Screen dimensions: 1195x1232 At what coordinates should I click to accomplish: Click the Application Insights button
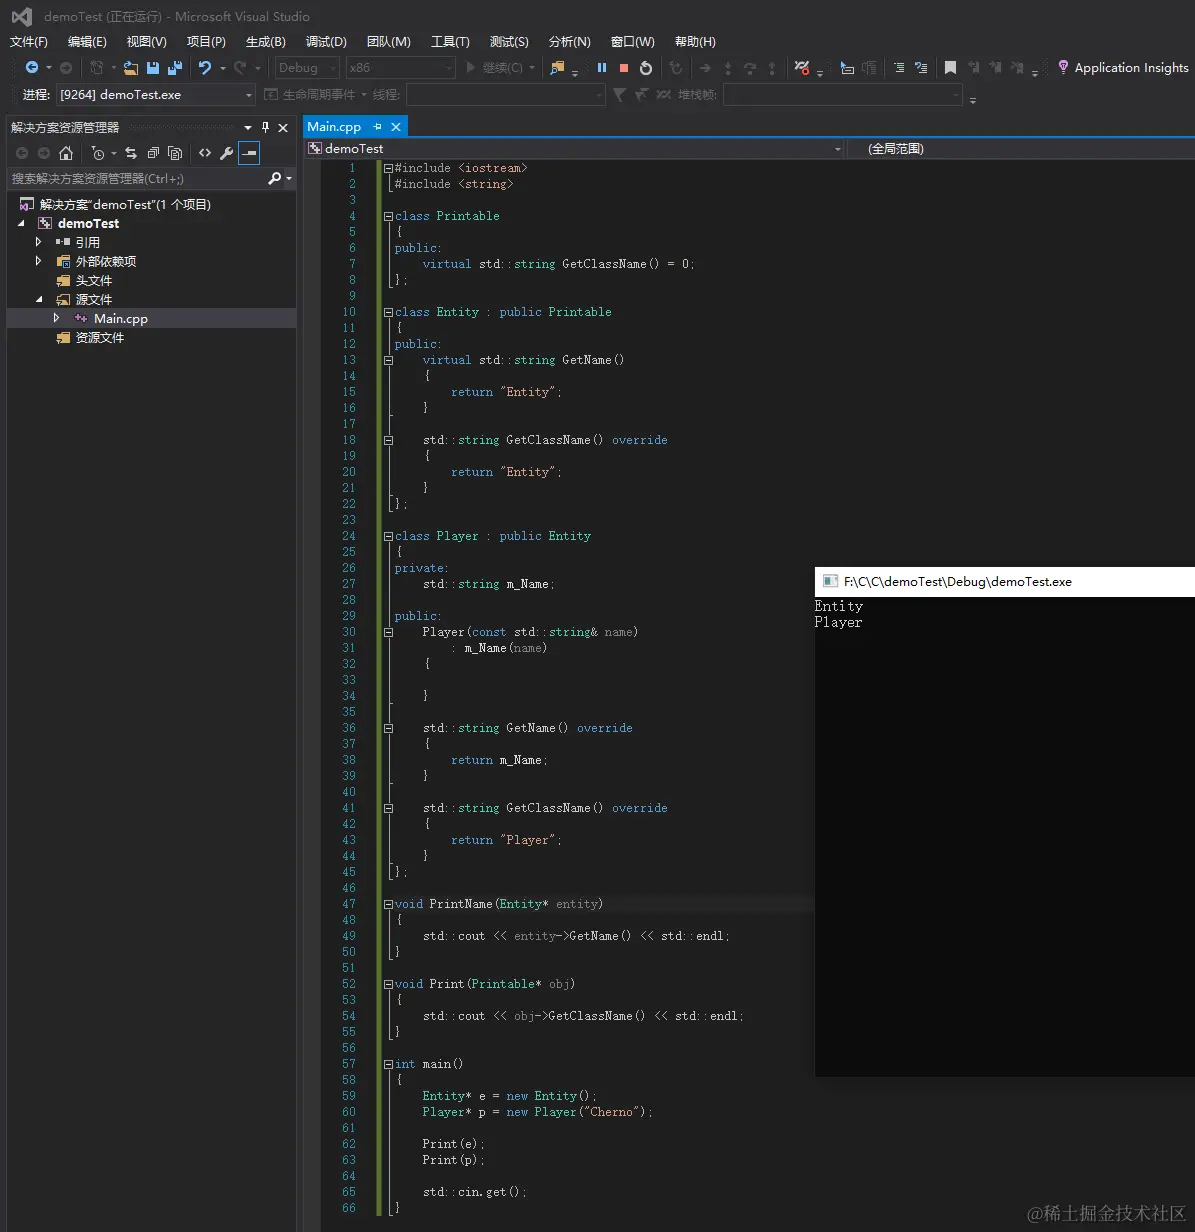point(1123,68)
